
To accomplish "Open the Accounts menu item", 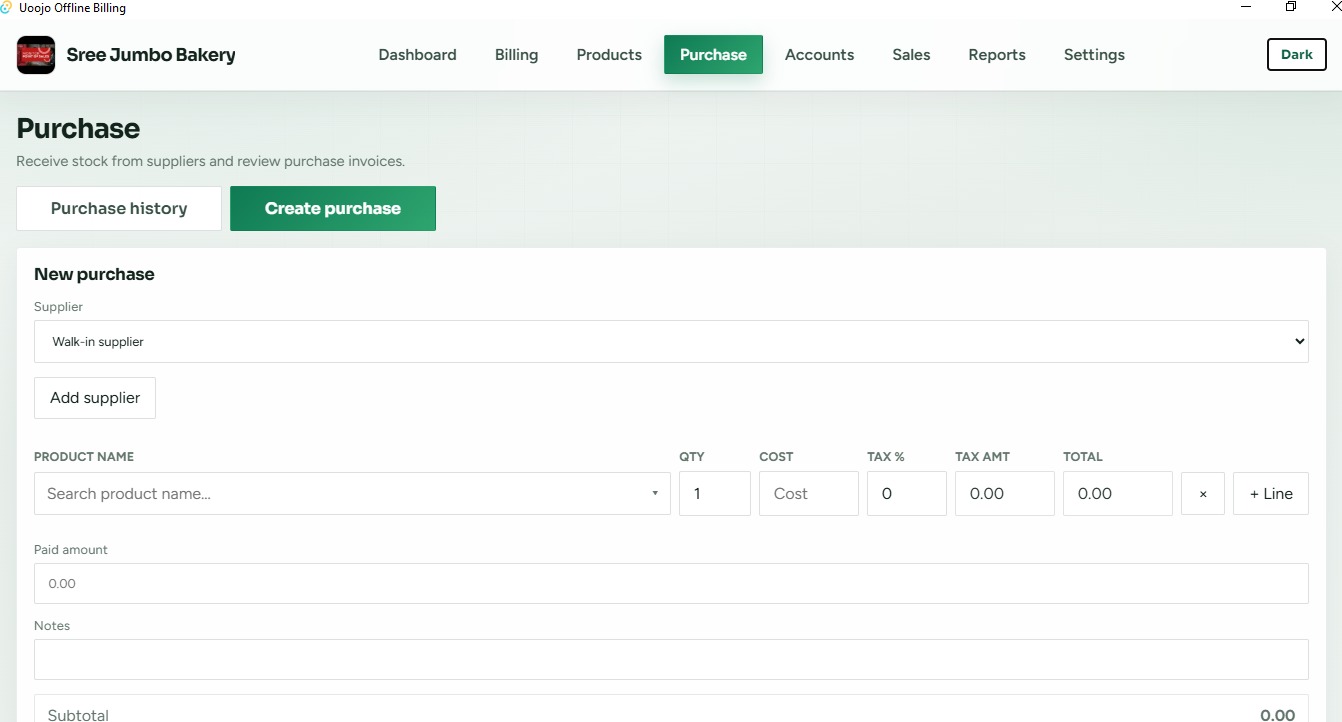I will tap(819, 55).
